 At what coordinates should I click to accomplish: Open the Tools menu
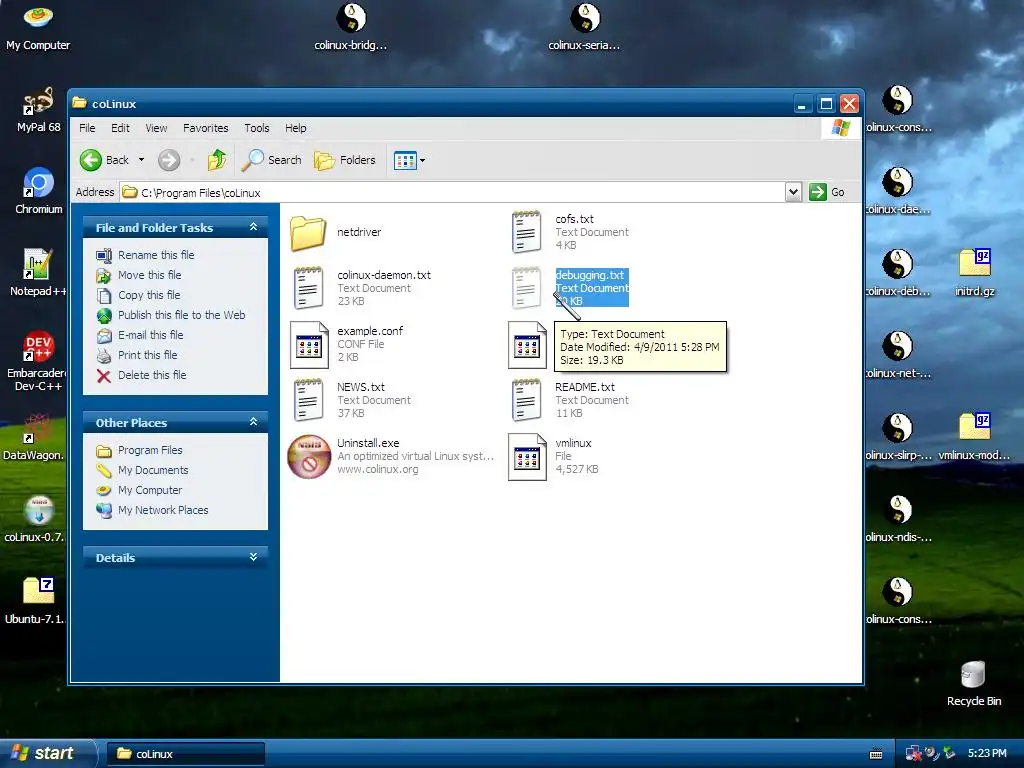pos(257,128)
